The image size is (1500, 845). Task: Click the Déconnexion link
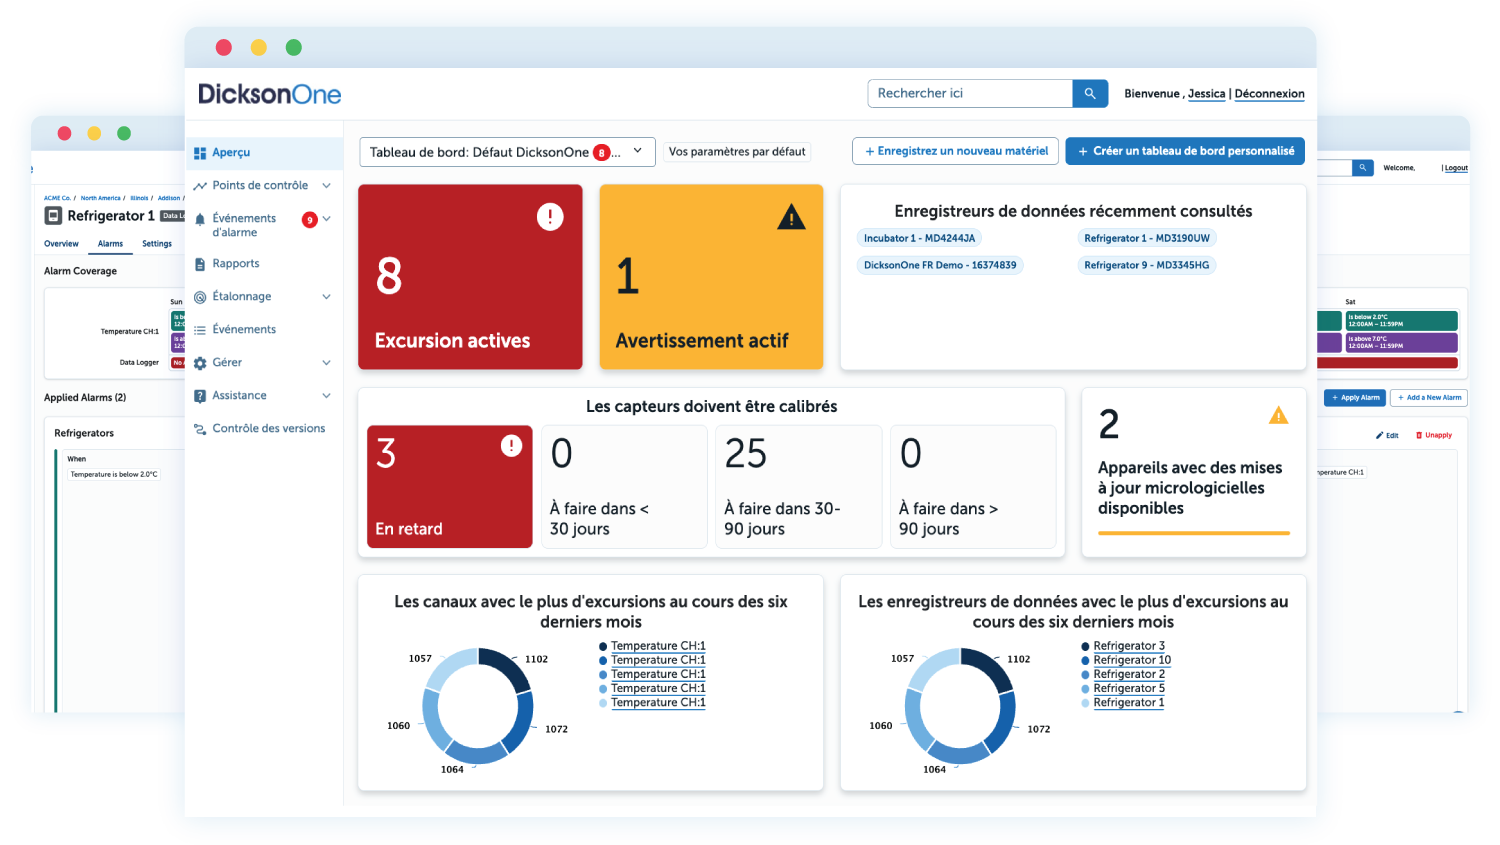point(1269,94)
